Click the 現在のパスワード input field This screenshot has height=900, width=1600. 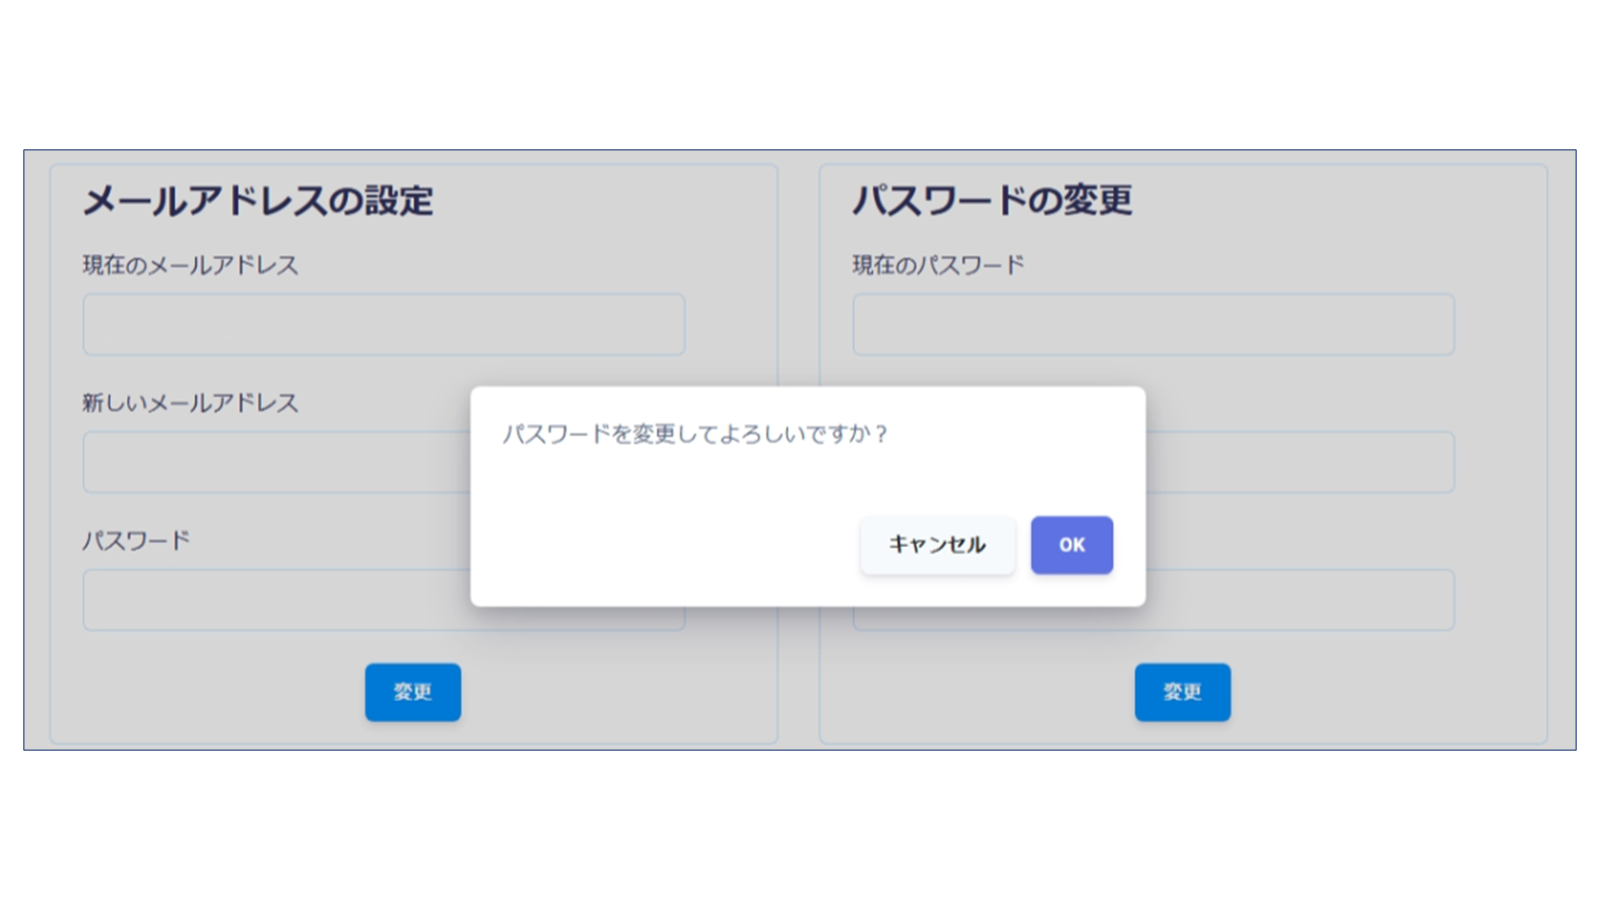[x=1152, y=324]
